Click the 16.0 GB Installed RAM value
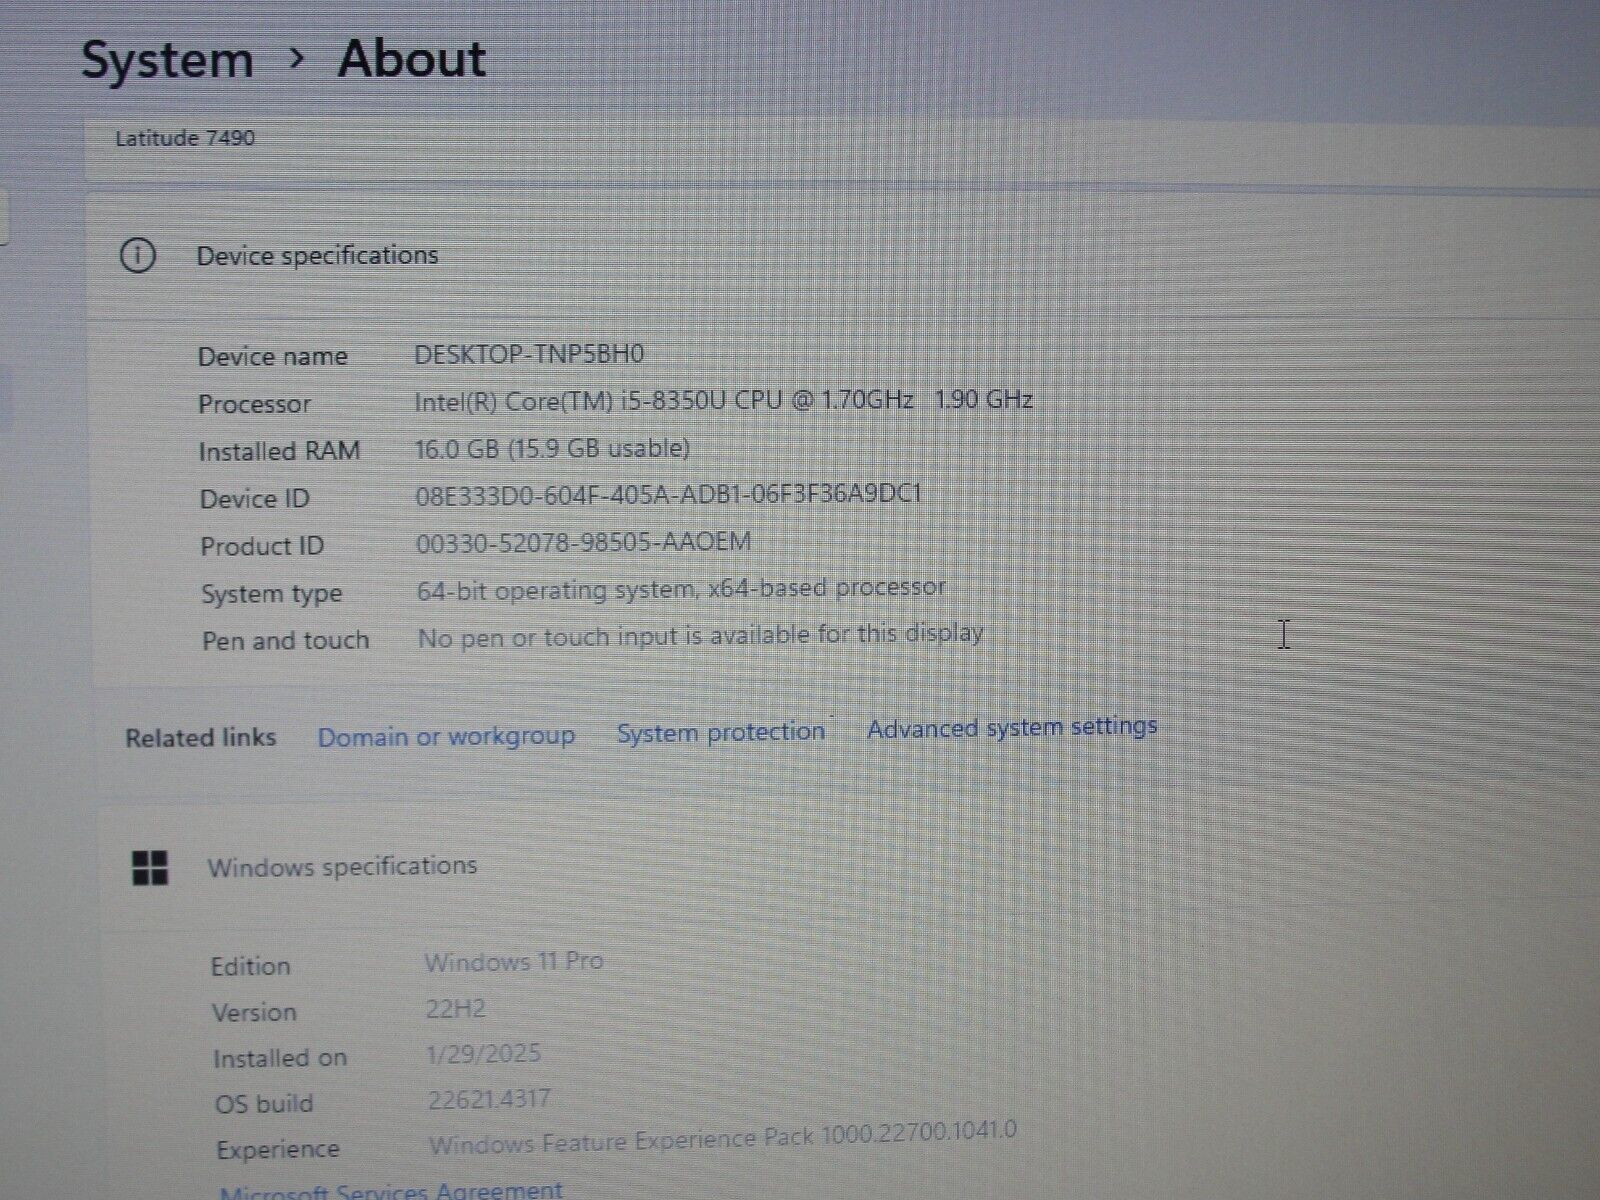Screen dimensions: 1600x1200 coord(552,449)
